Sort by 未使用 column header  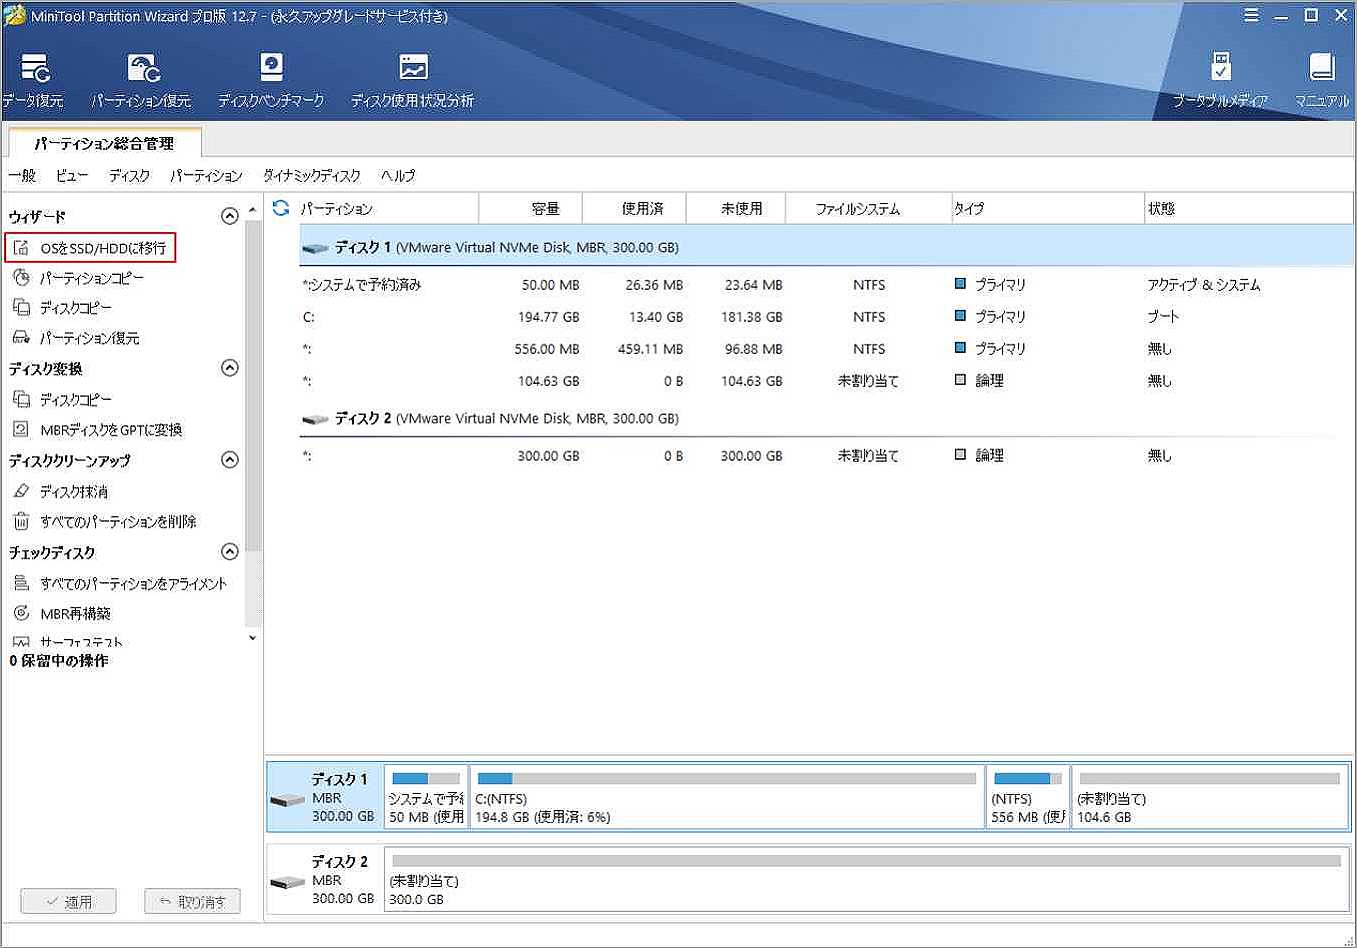(x=736, y=208)
